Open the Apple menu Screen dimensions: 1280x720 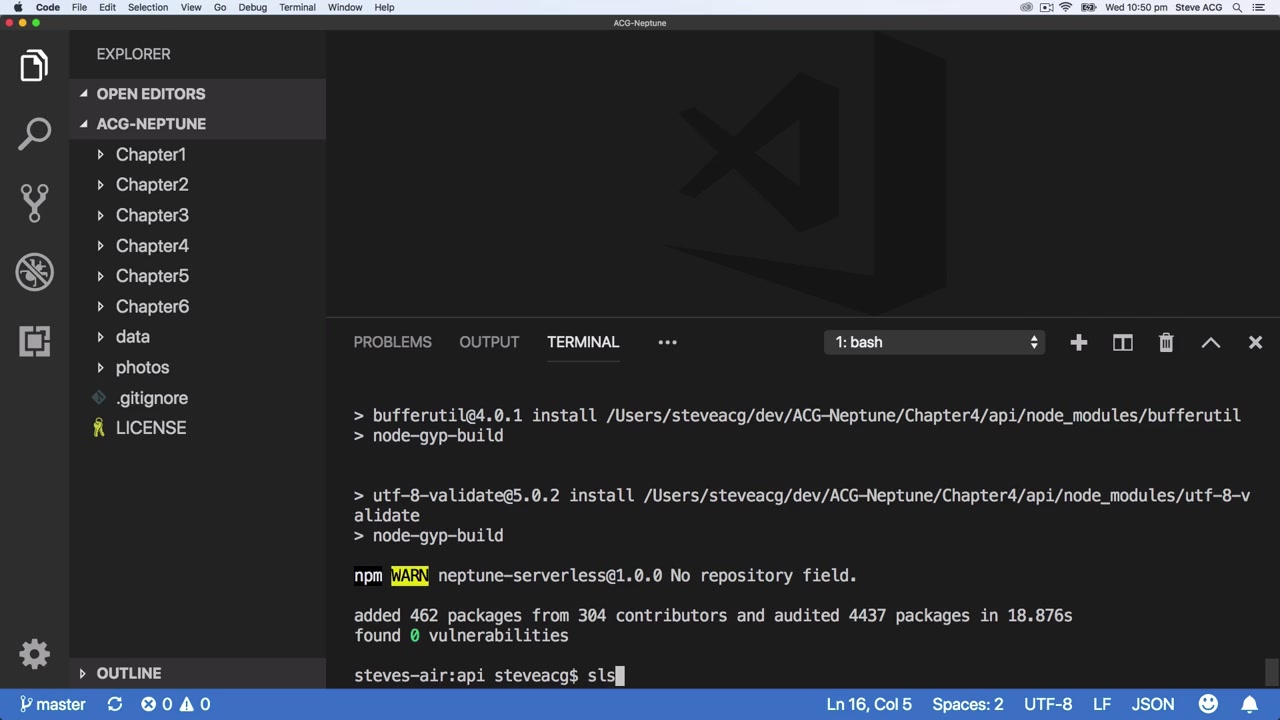[x=17, y=7]
